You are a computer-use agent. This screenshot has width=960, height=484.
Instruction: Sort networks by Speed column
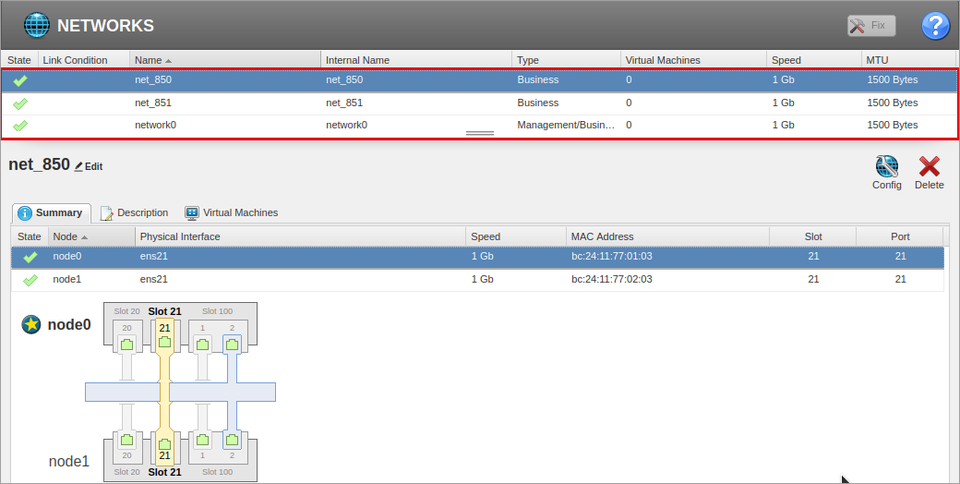coord(814,60)
